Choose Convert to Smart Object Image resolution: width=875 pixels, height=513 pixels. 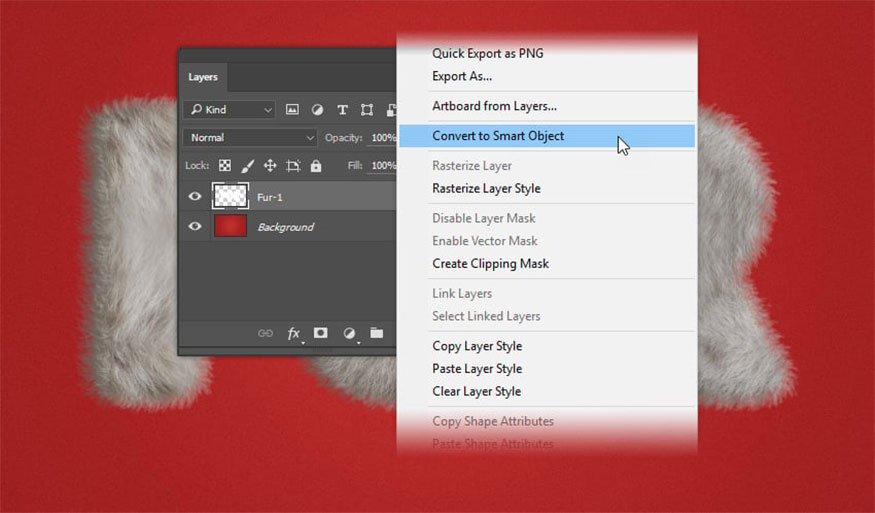click(547, 136)
